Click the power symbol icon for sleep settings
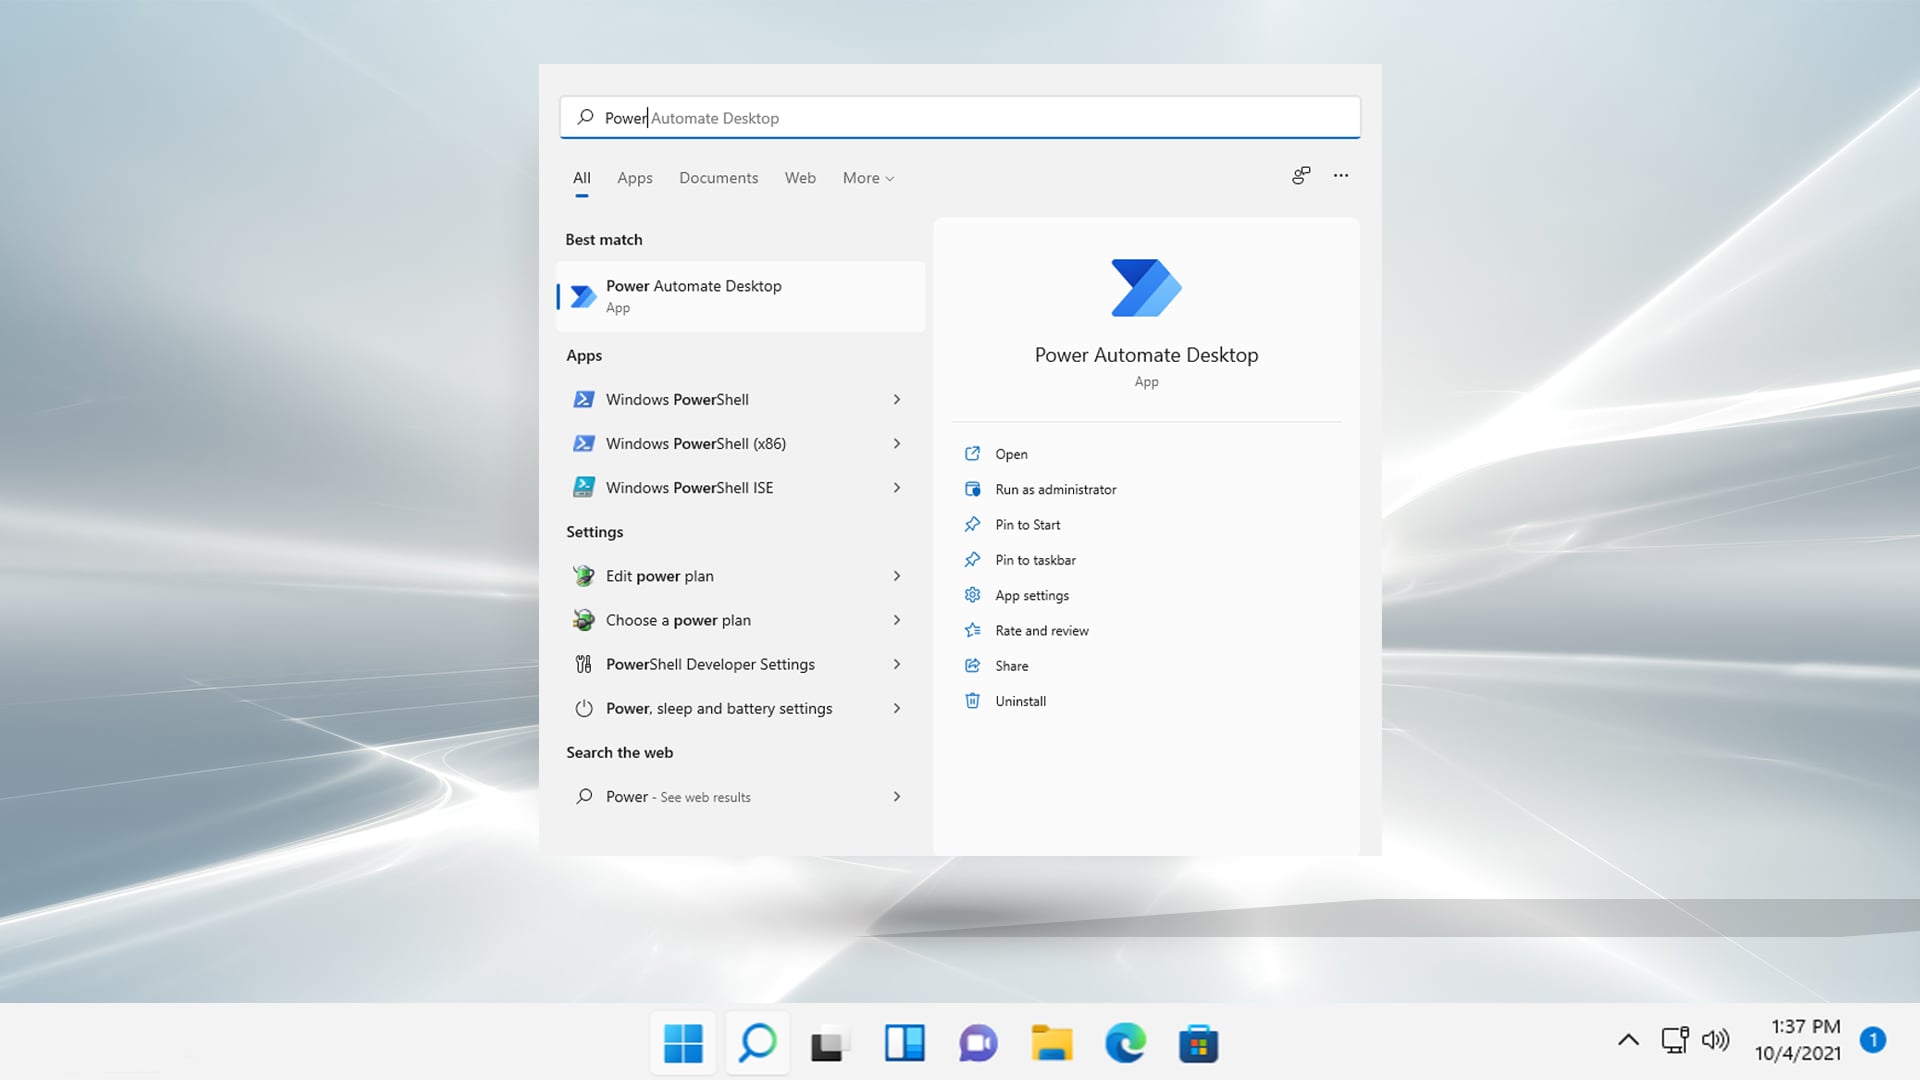1920x1080 pixels. [584, 708]
